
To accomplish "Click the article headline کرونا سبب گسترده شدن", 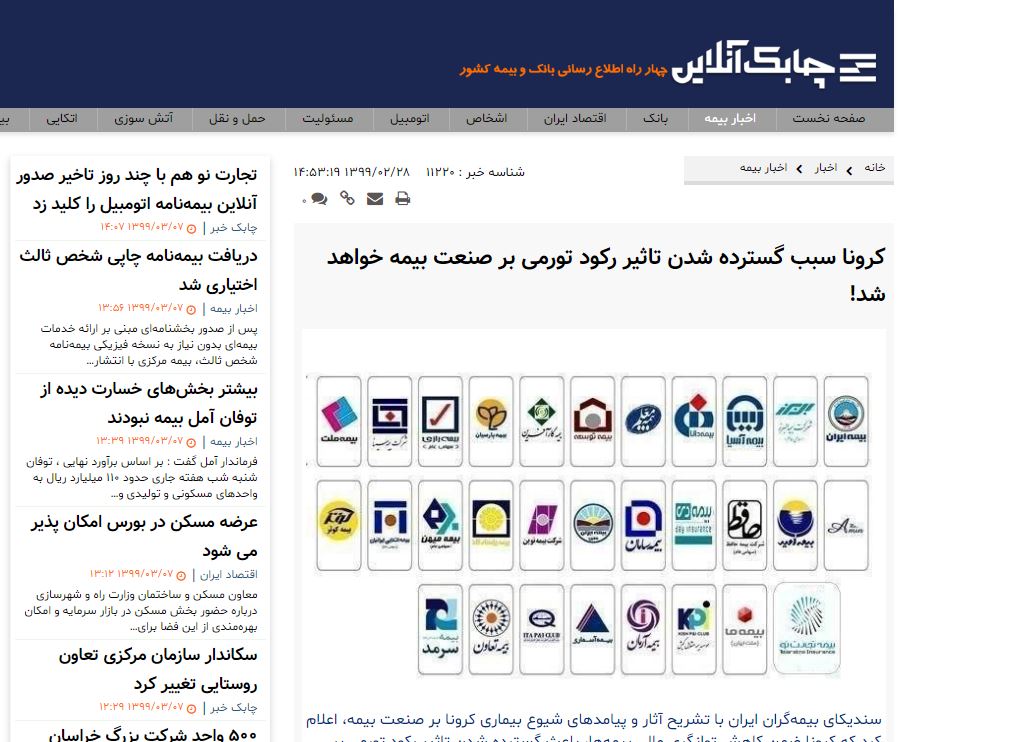I will pyautogui.click(x=606, y=274).
